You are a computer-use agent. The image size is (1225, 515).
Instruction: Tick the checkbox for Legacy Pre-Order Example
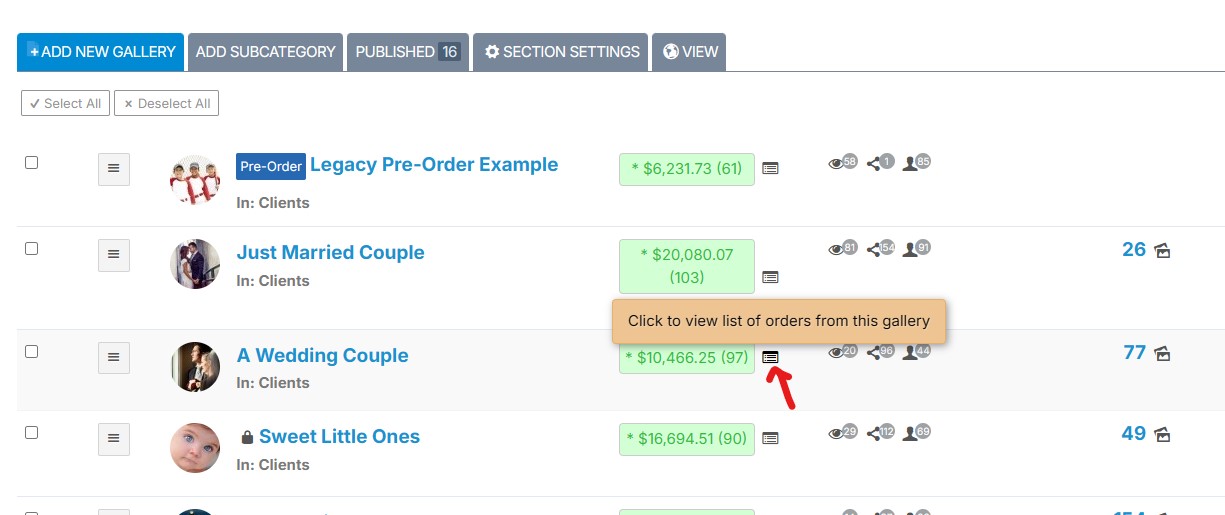[x=31, y=162]
